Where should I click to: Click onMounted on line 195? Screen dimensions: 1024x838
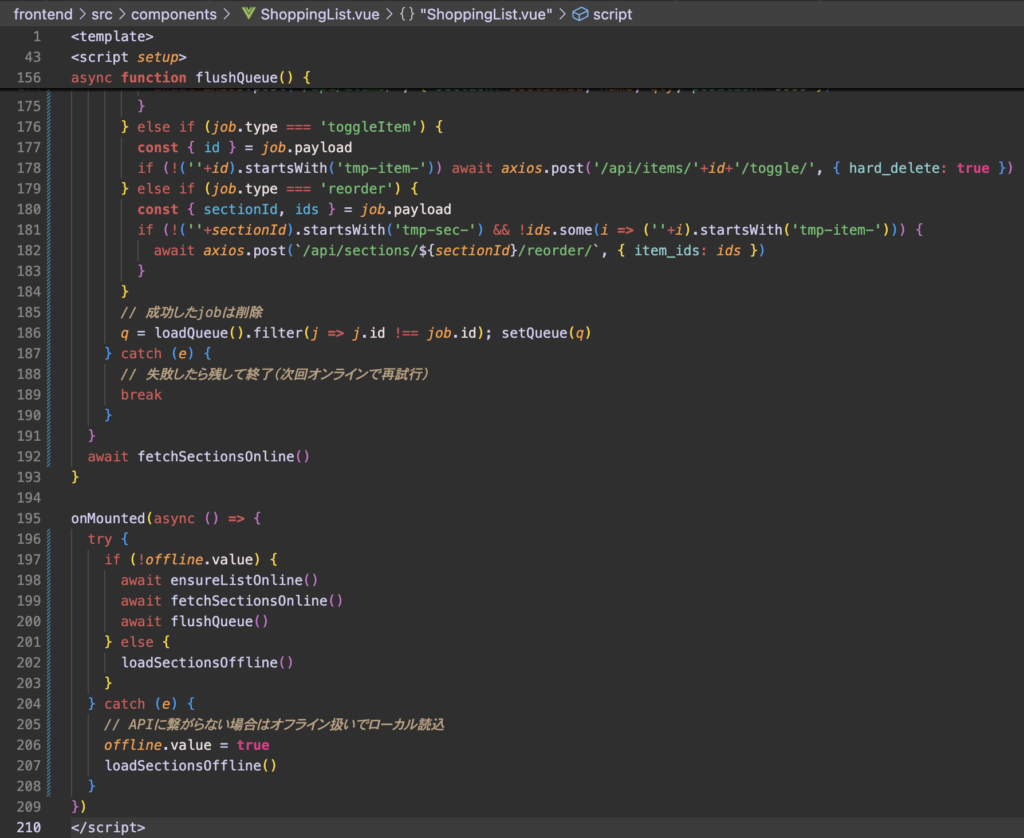click(x=108, y=518)
